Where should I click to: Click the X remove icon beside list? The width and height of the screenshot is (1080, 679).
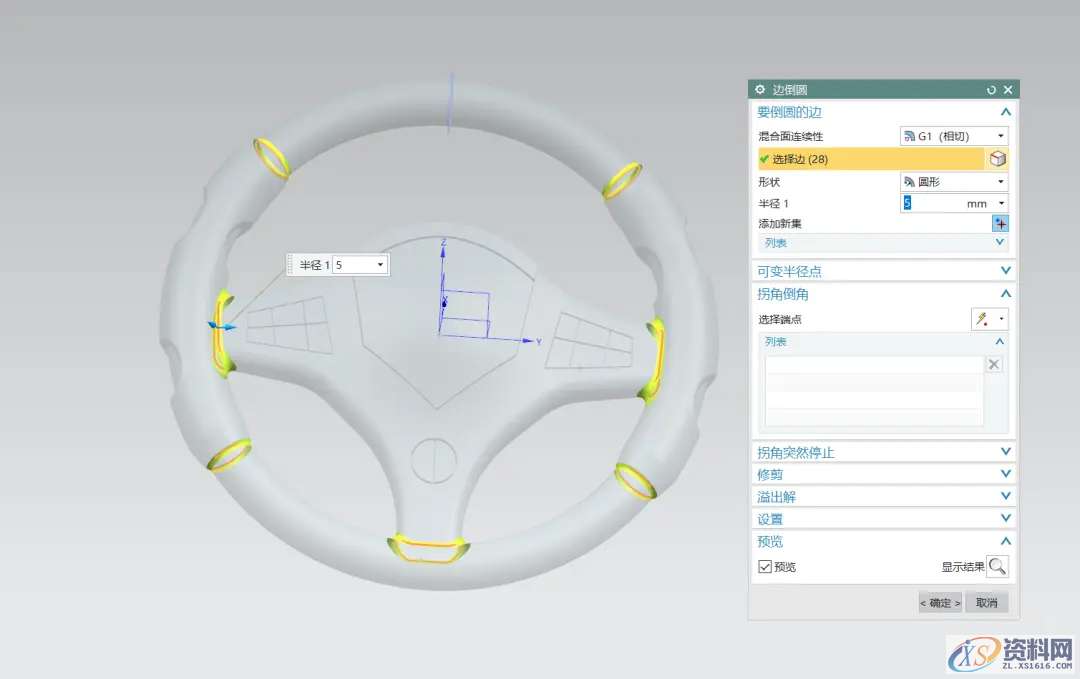click(994, 364)
